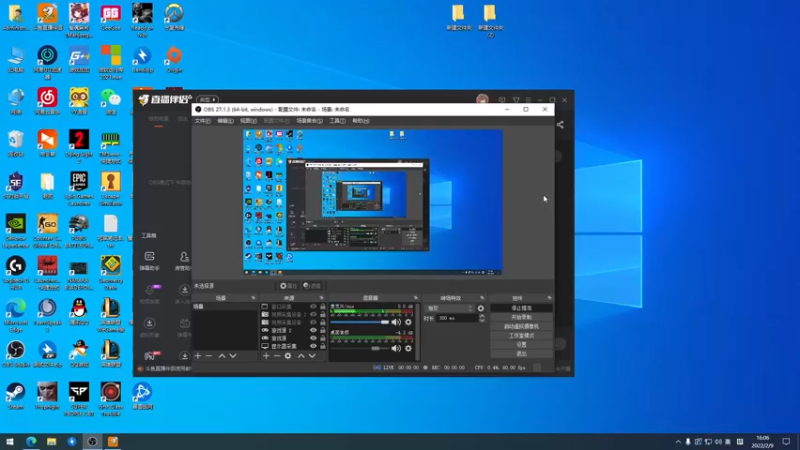Click 设置 settings button in Controls
800x450 pixels.
521,345
